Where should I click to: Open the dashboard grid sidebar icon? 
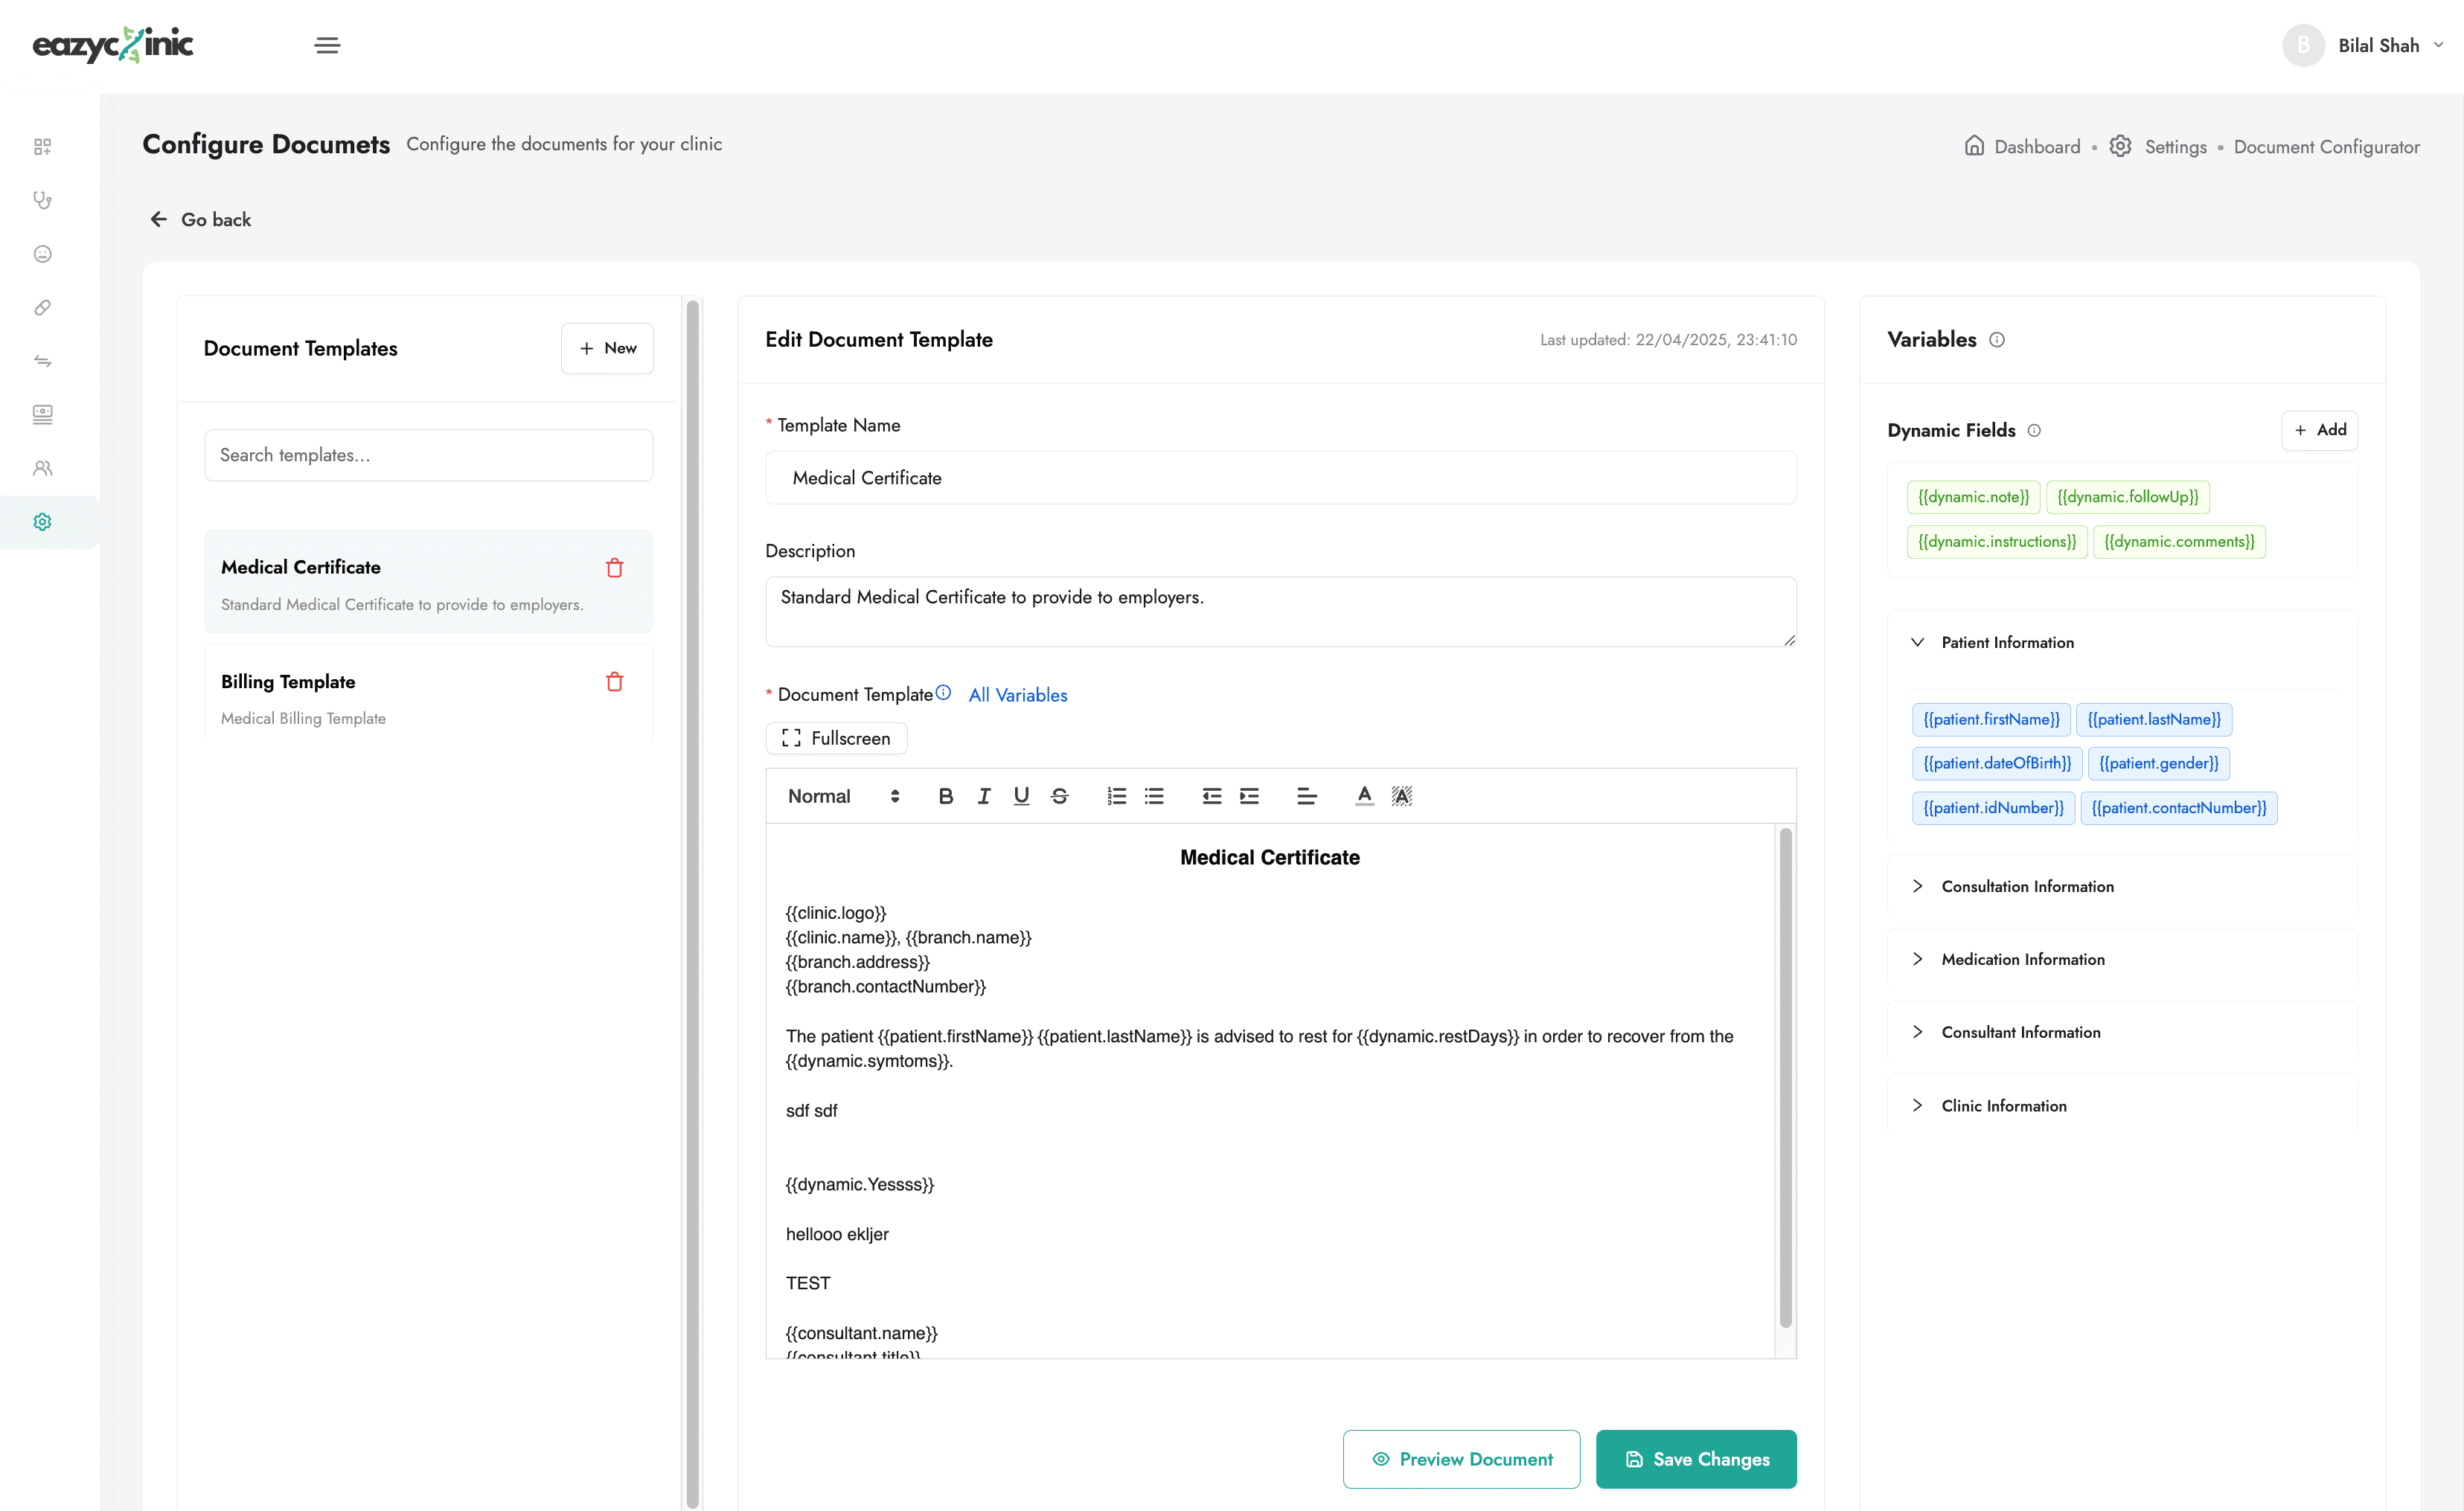pyautogui.click(x=42, y=147)
